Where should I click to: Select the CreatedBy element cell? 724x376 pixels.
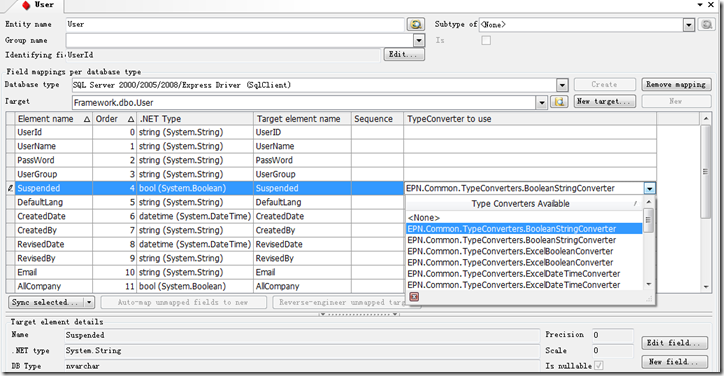point(54,230)
